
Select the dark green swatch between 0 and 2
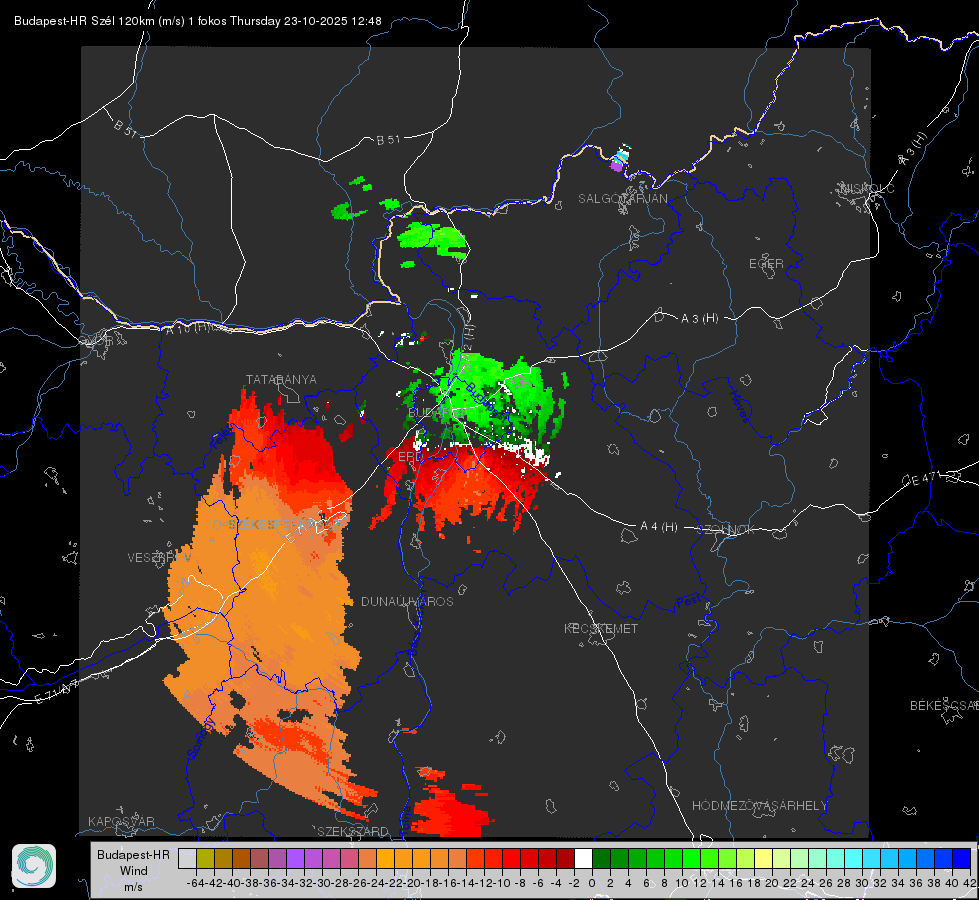(601, 858)
